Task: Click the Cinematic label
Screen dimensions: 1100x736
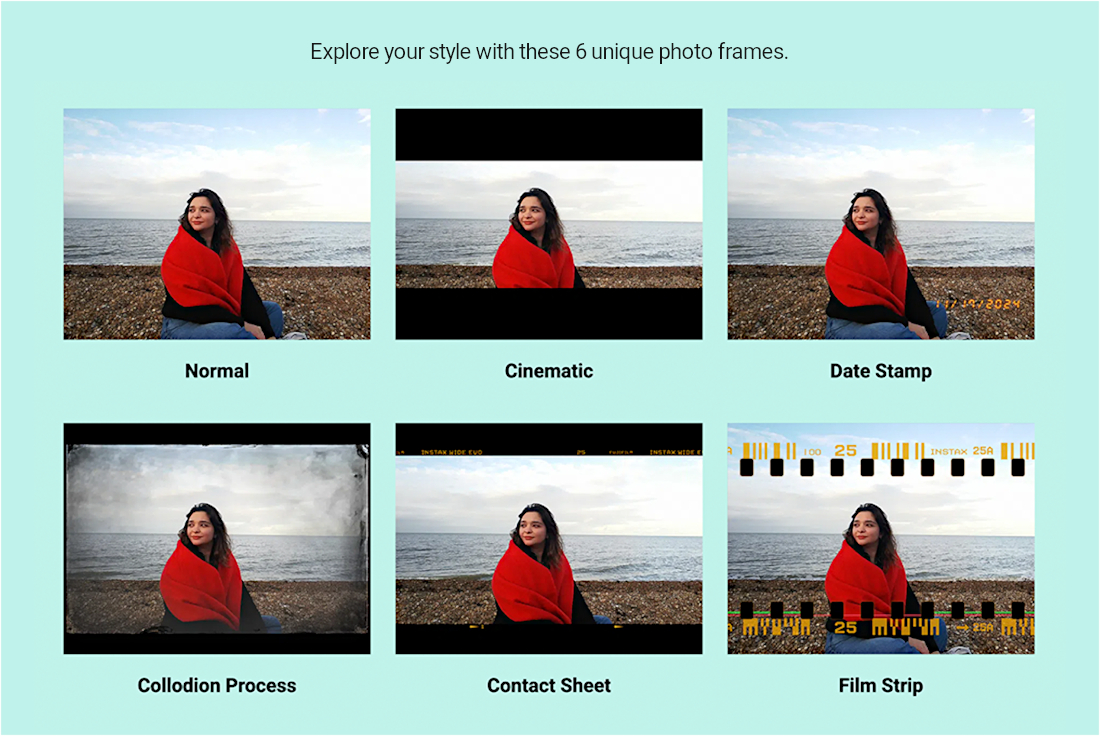Action: tap(549, 371)
